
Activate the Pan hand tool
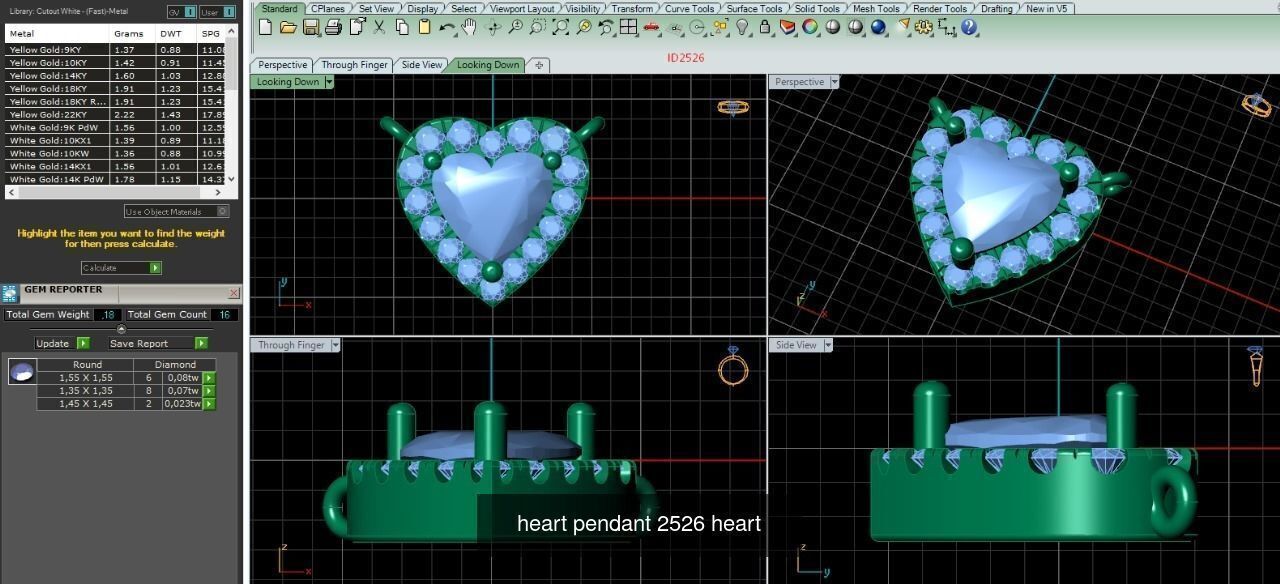(x=468, y=27)
